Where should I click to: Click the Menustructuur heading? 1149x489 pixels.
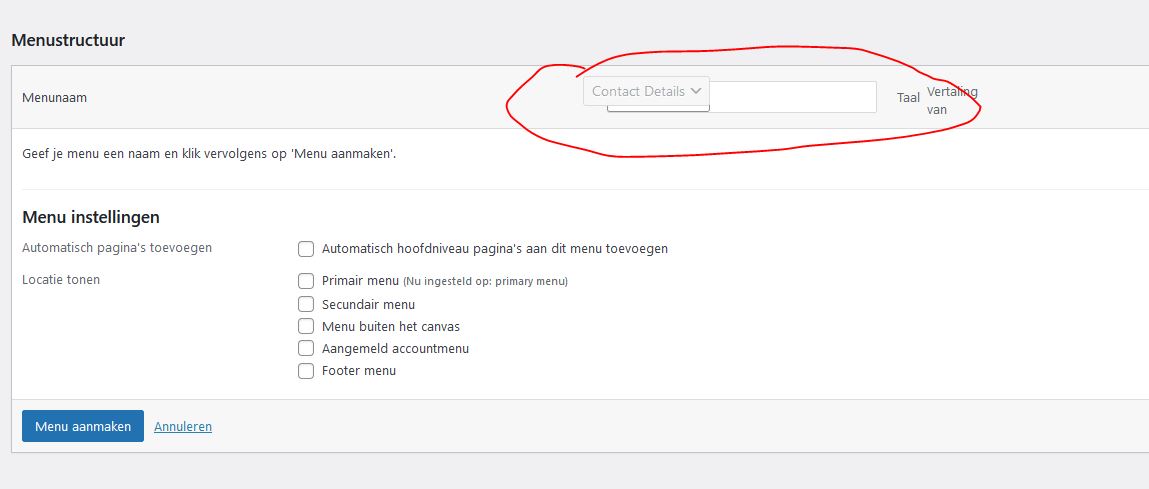tap(68, 40)
